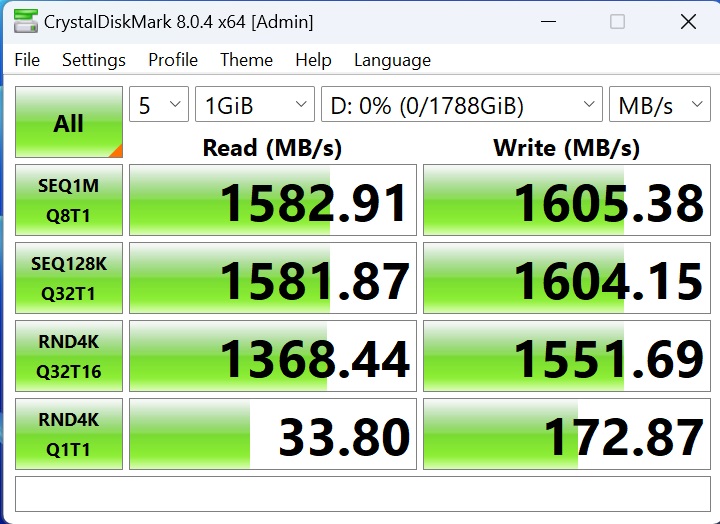Image resolution: width=720 pixels, height=524 pixels.
Task: Run all benchmarks with the All button
Action: point(69,123)
